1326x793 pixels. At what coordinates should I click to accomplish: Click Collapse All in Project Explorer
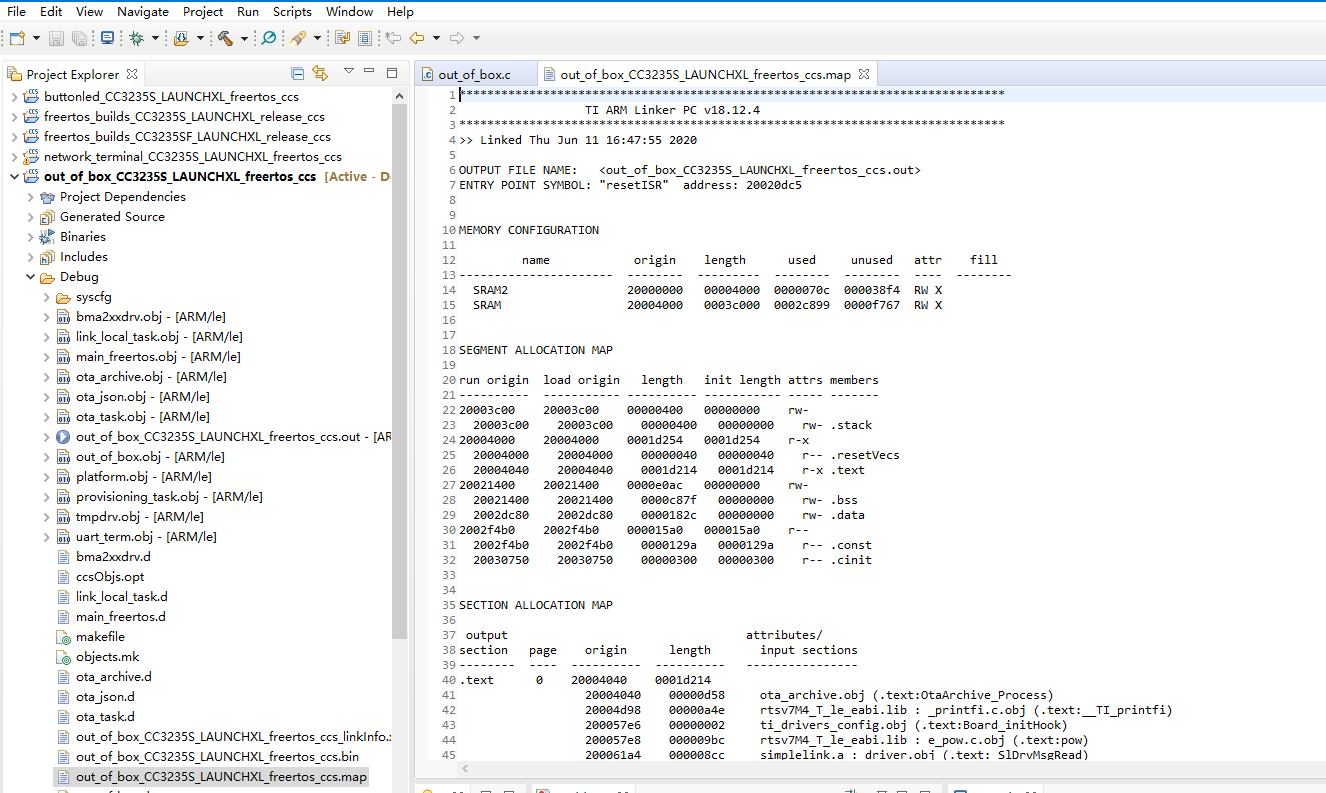click(297, 73)
